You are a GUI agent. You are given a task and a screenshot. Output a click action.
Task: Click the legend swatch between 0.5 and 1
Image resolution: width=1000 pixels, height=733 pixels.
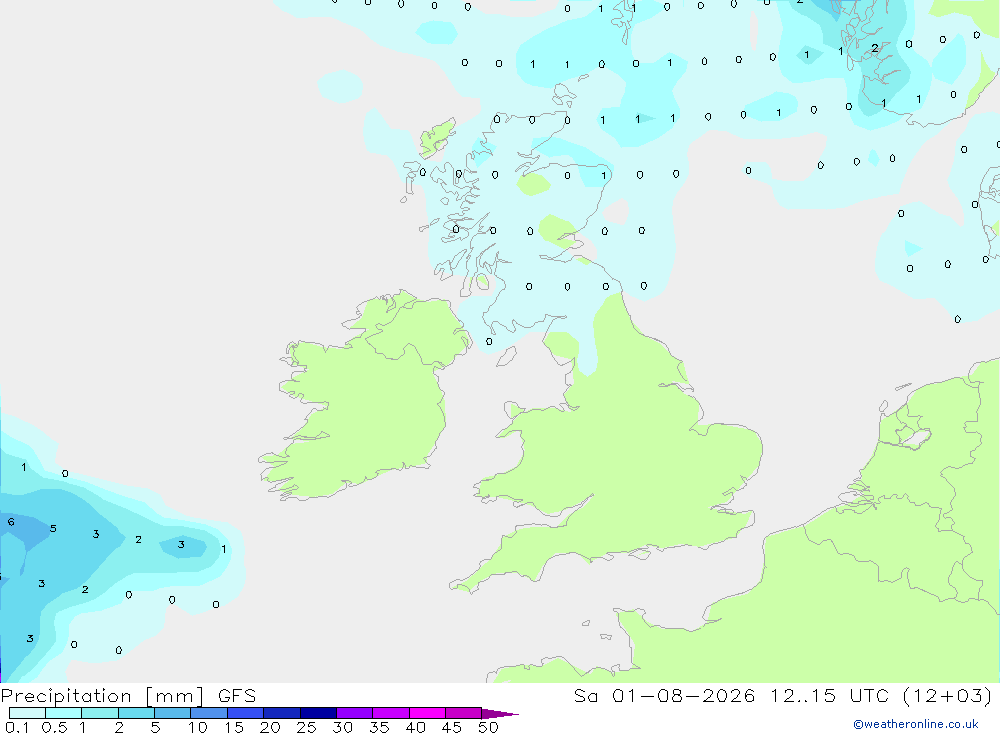pyautogui.click(x=64, y=713)
